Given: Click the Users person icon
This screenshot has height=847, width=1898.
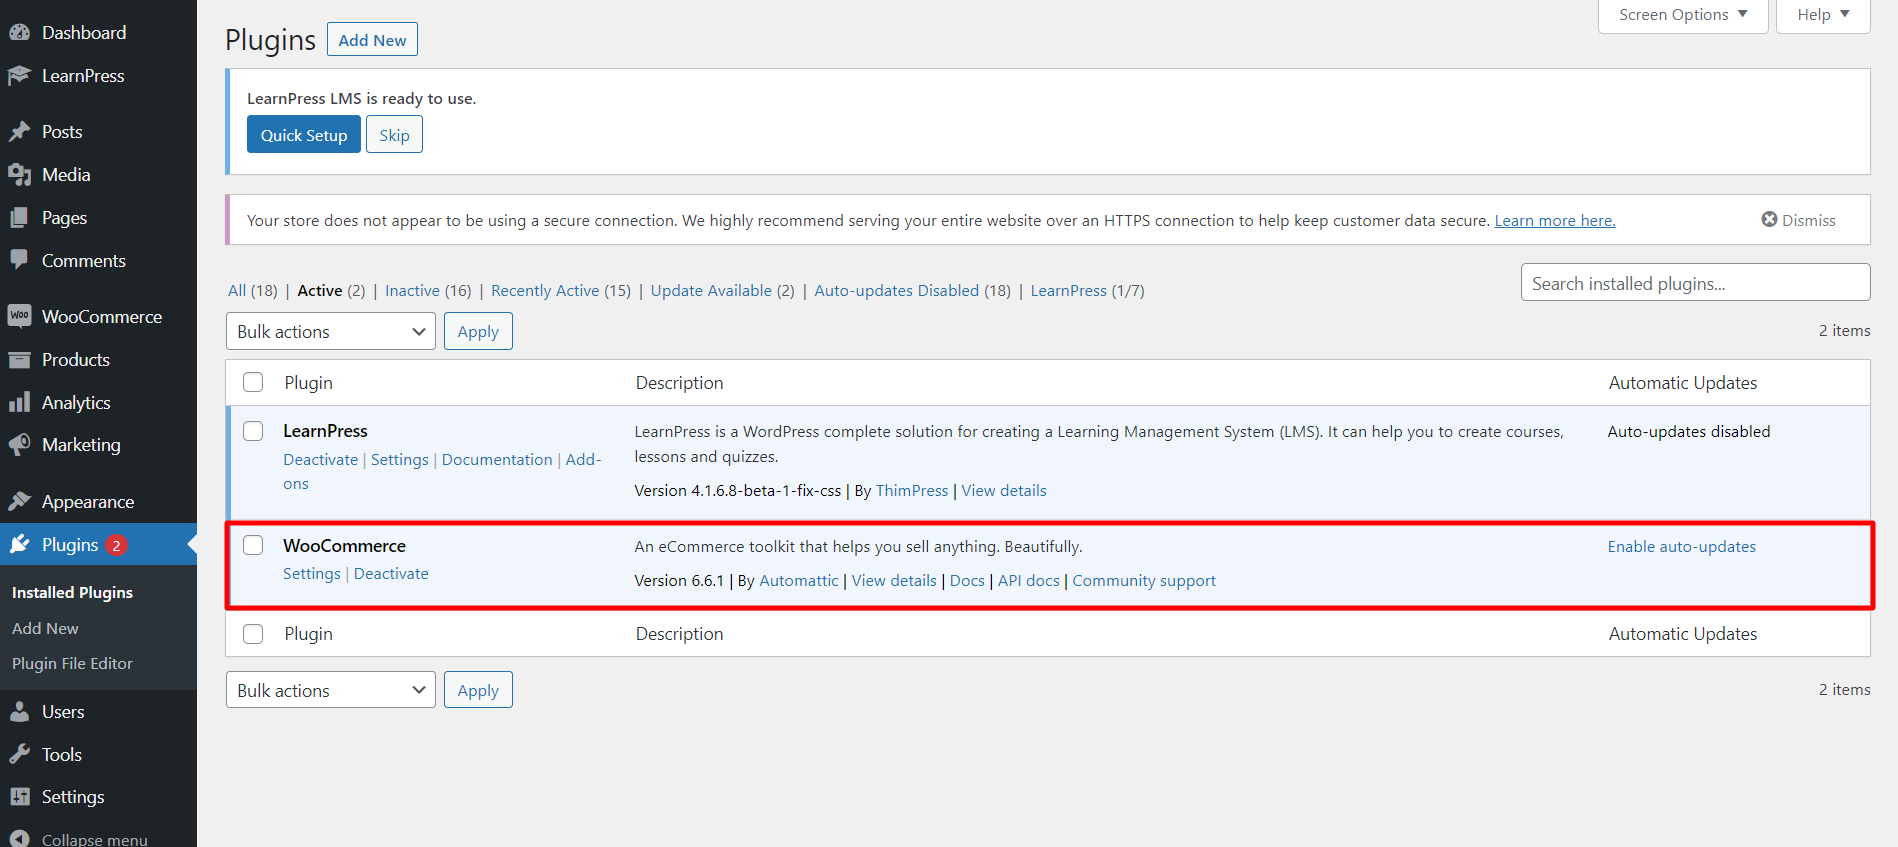Looking at the screenshot, I should coord(19,712).
